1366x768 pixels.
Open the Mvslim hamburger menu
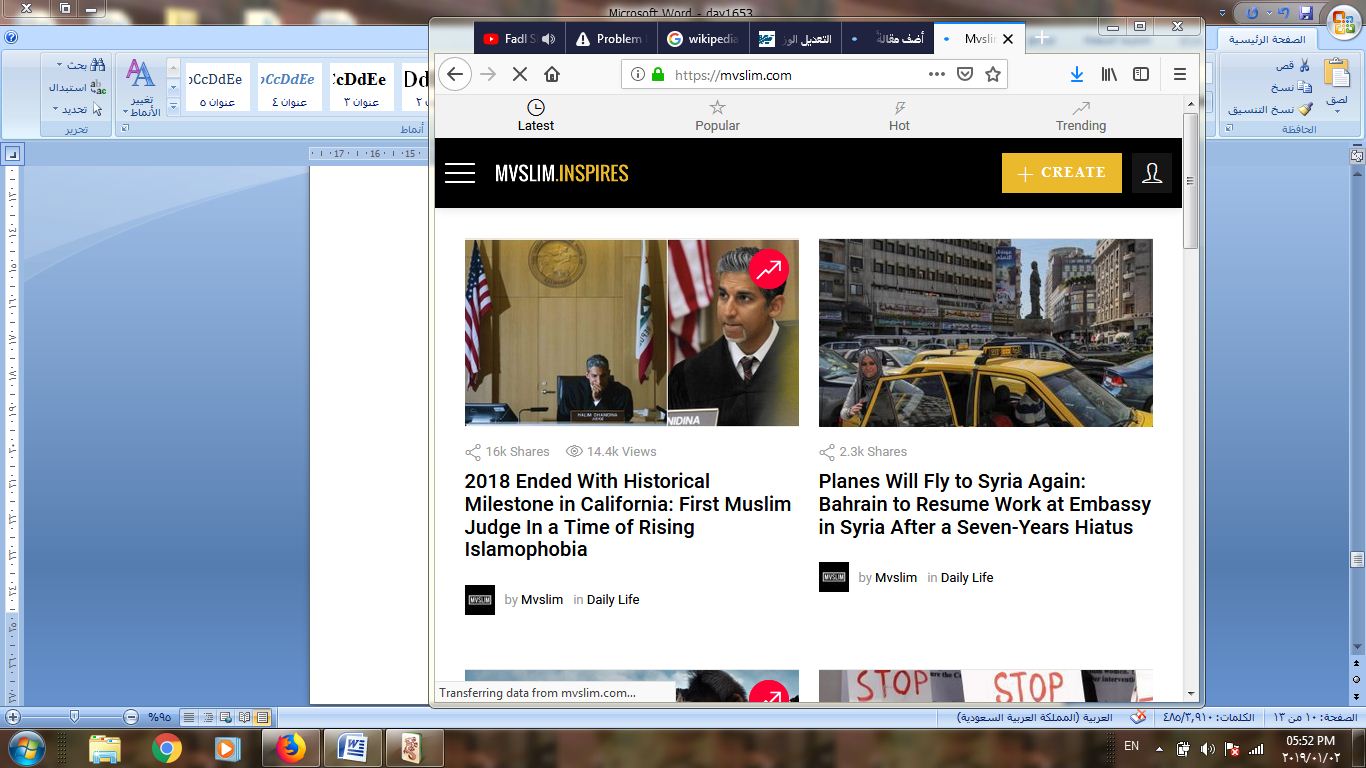click(460, 173)
